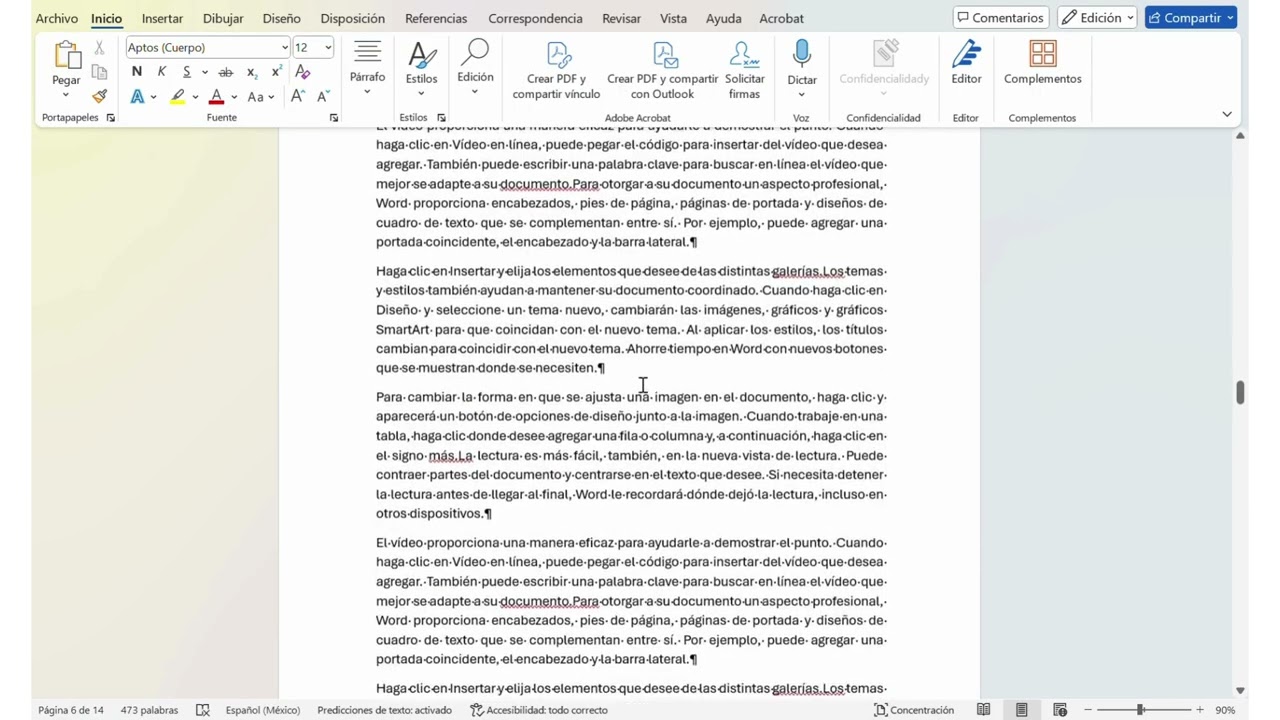Switch to the Insertar tab
This screenshot has height=720, width=1280.
coord(162,18)
